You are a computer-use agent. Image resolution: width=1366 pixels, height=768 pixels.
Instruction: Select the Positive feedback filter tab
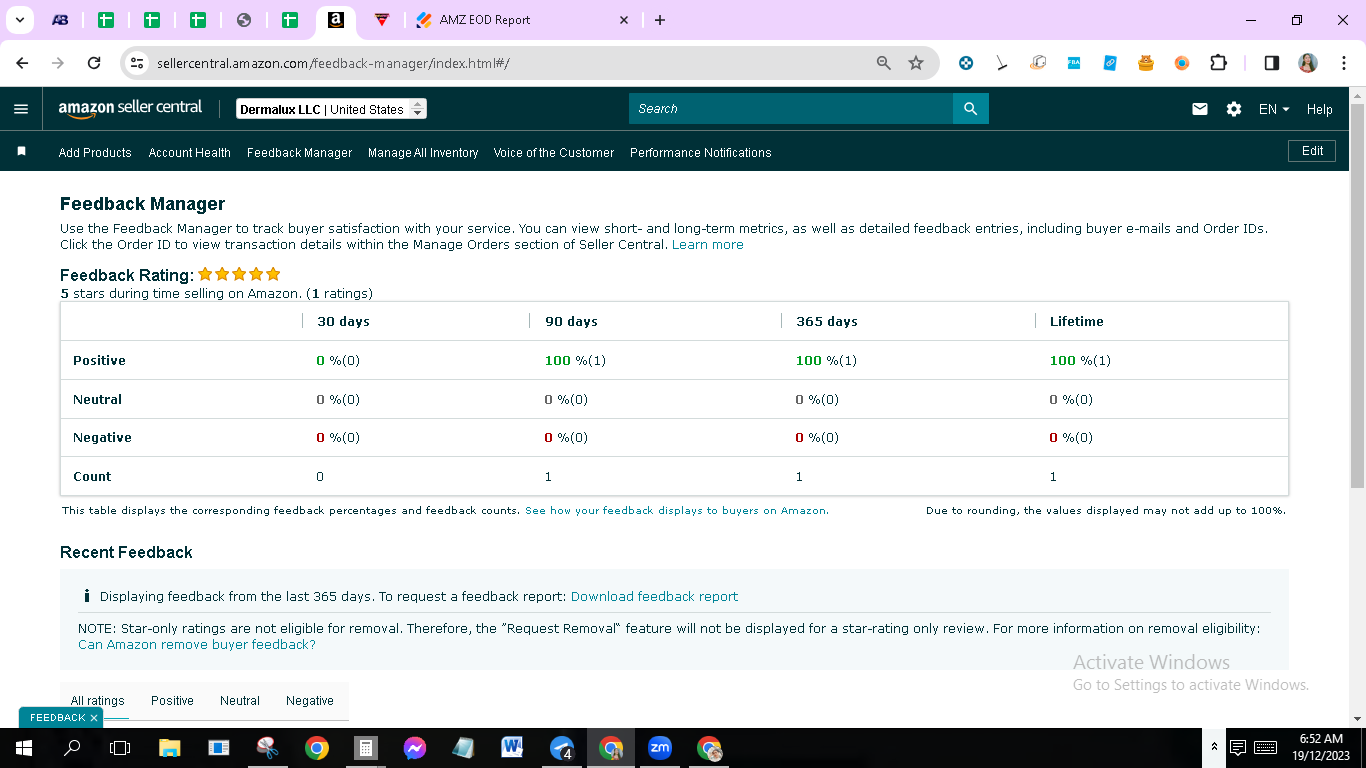tap(172, 701)
